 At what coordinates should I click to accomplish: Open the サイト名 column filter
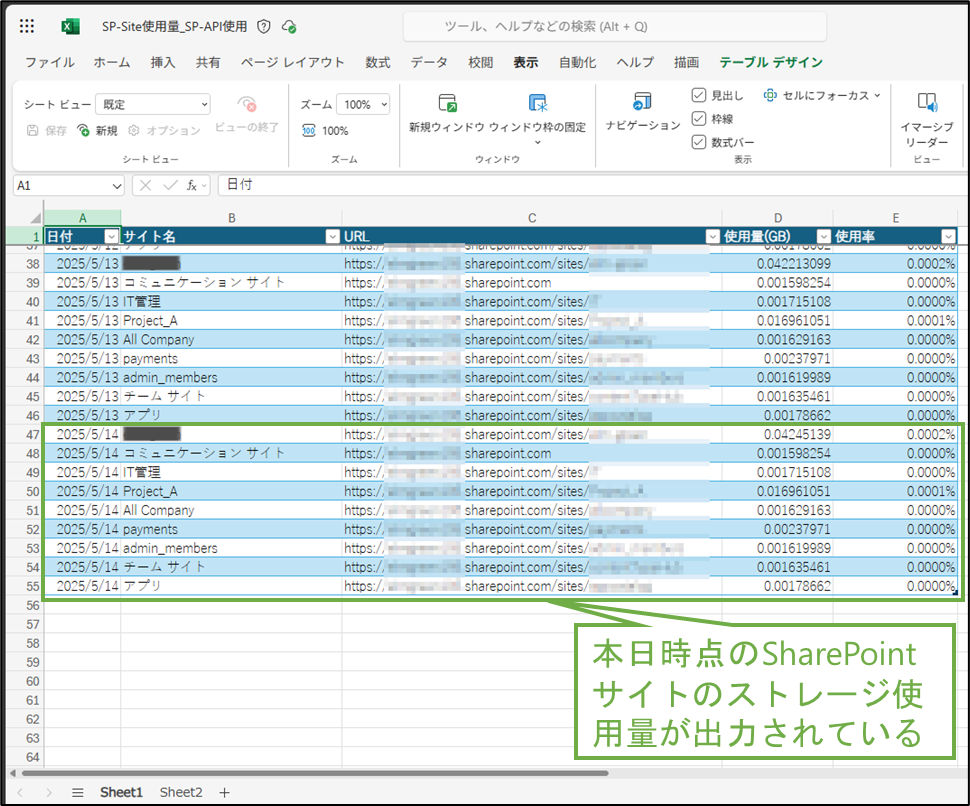(x=333, y=236)
